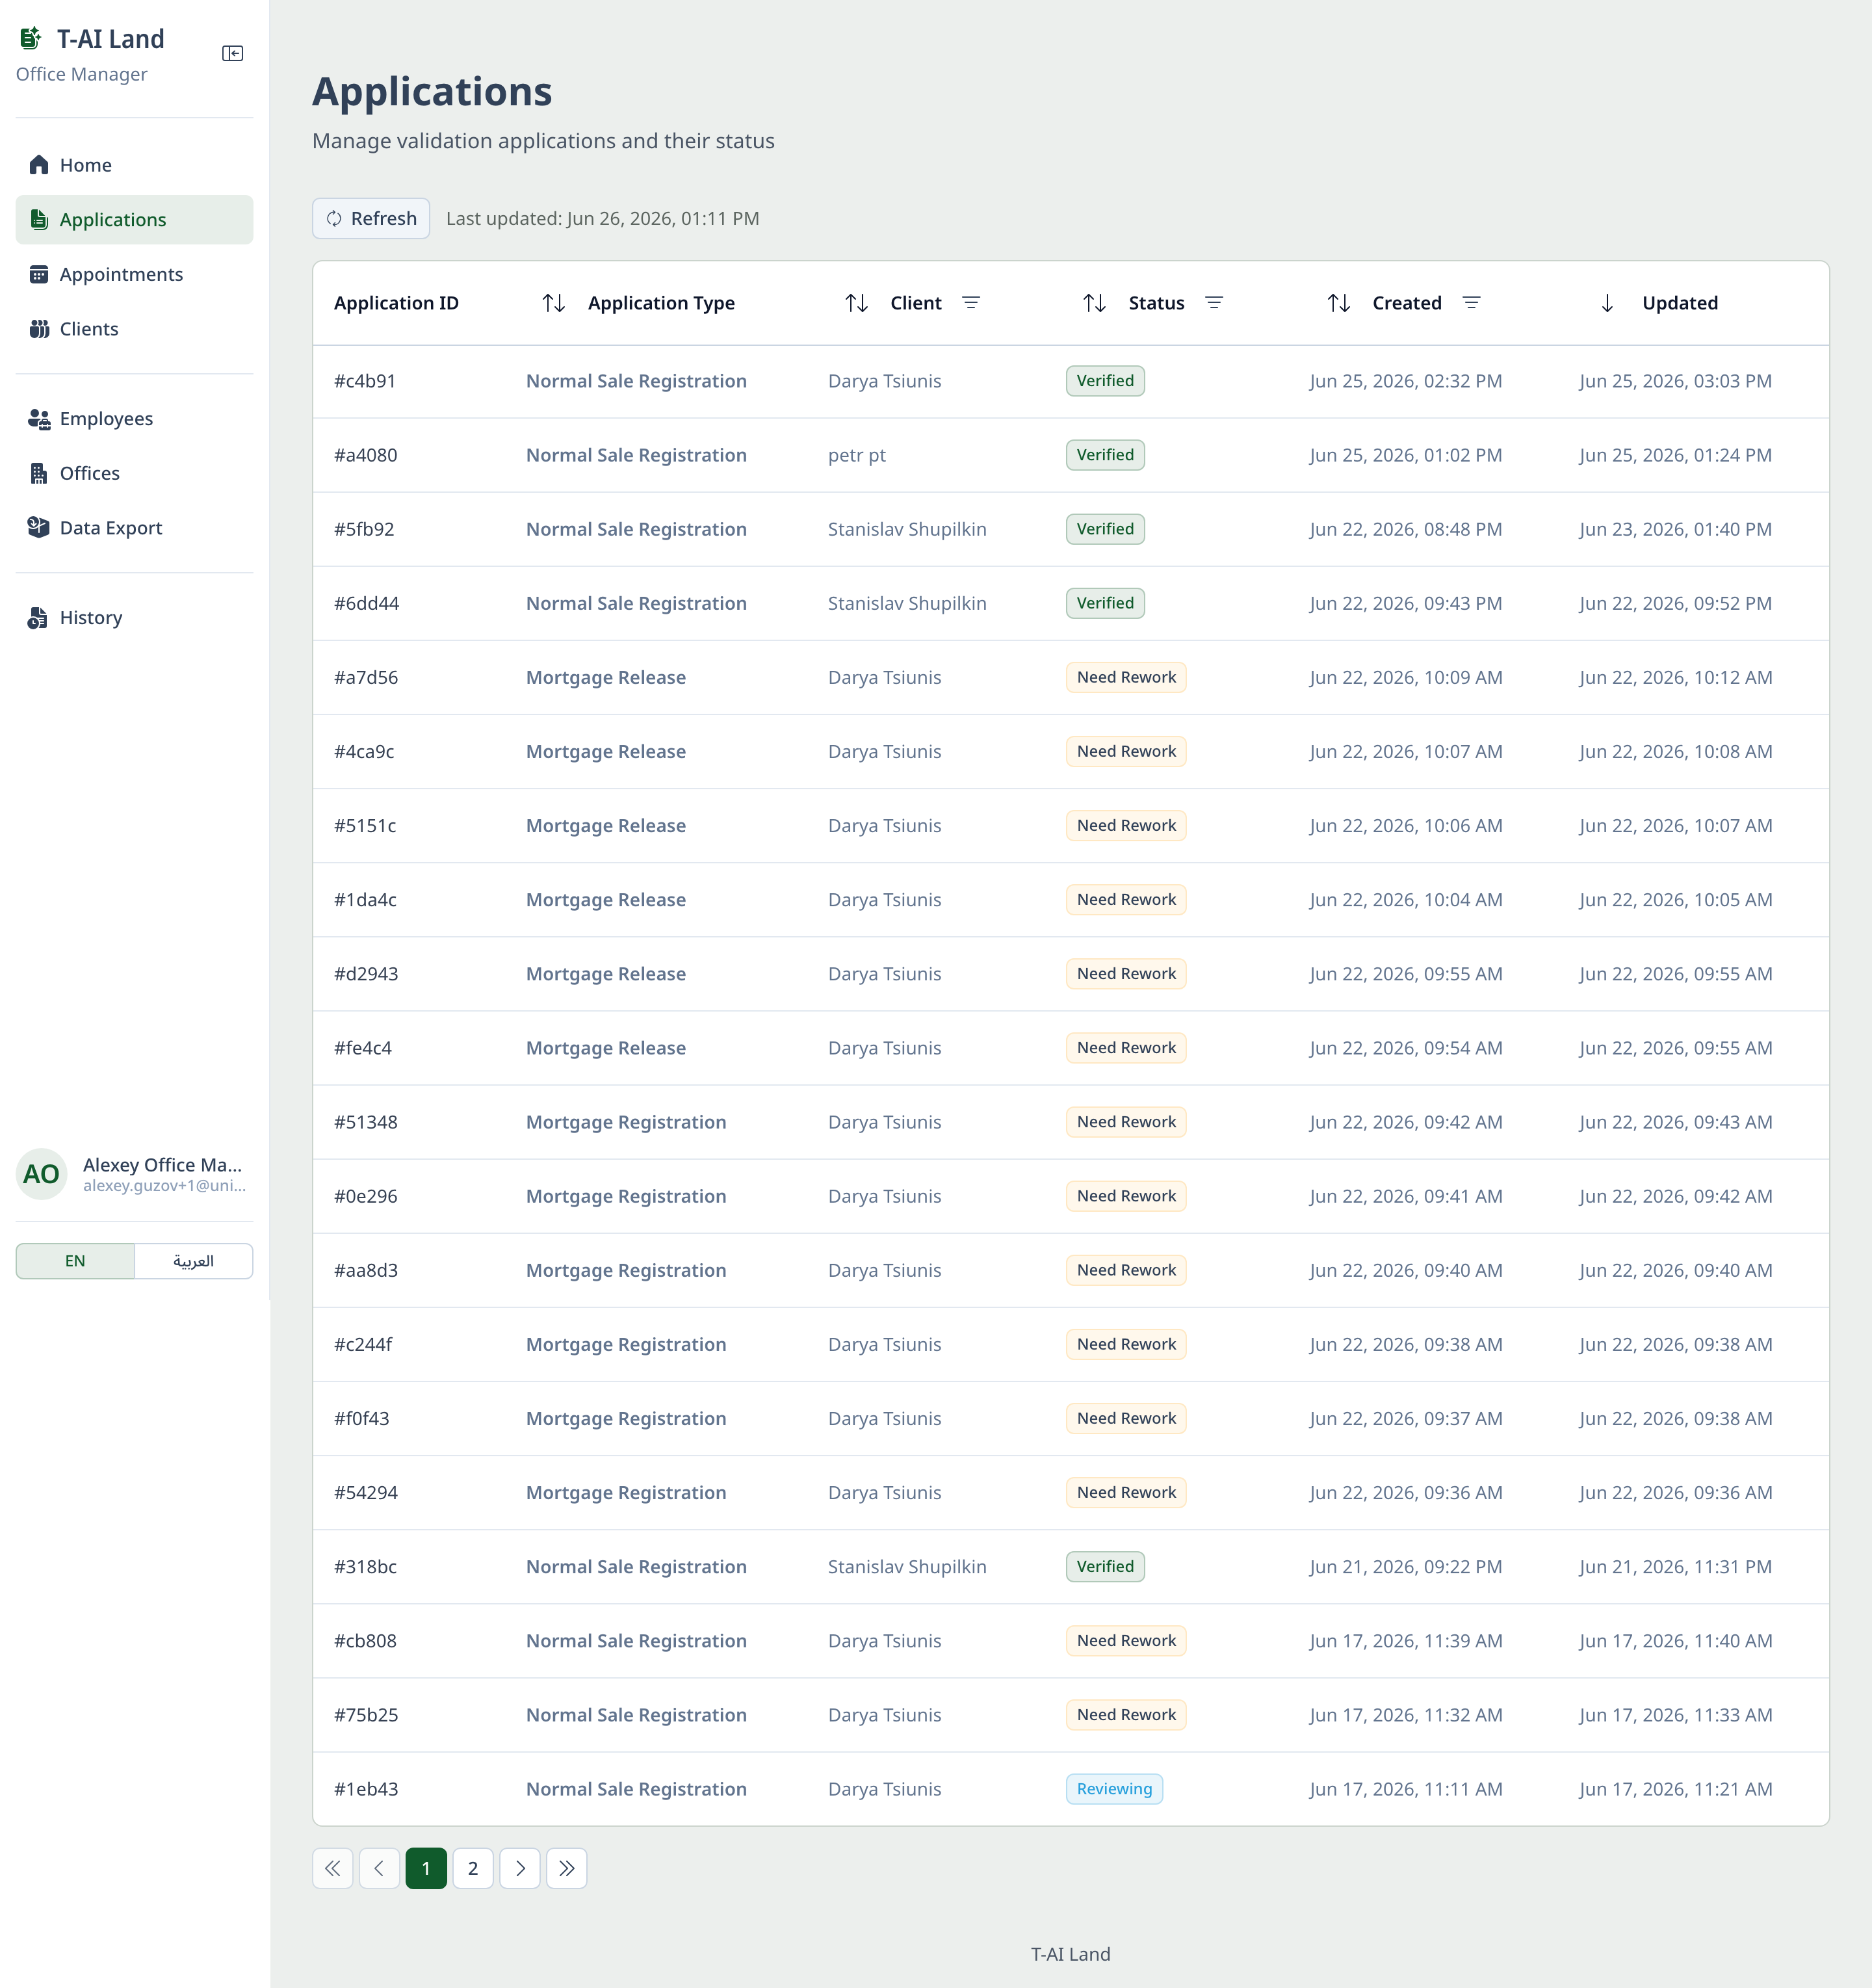Open Mortgage Registration for #54294
The height and width of the screenshot is (1988, 1872).
[626, 1493]
